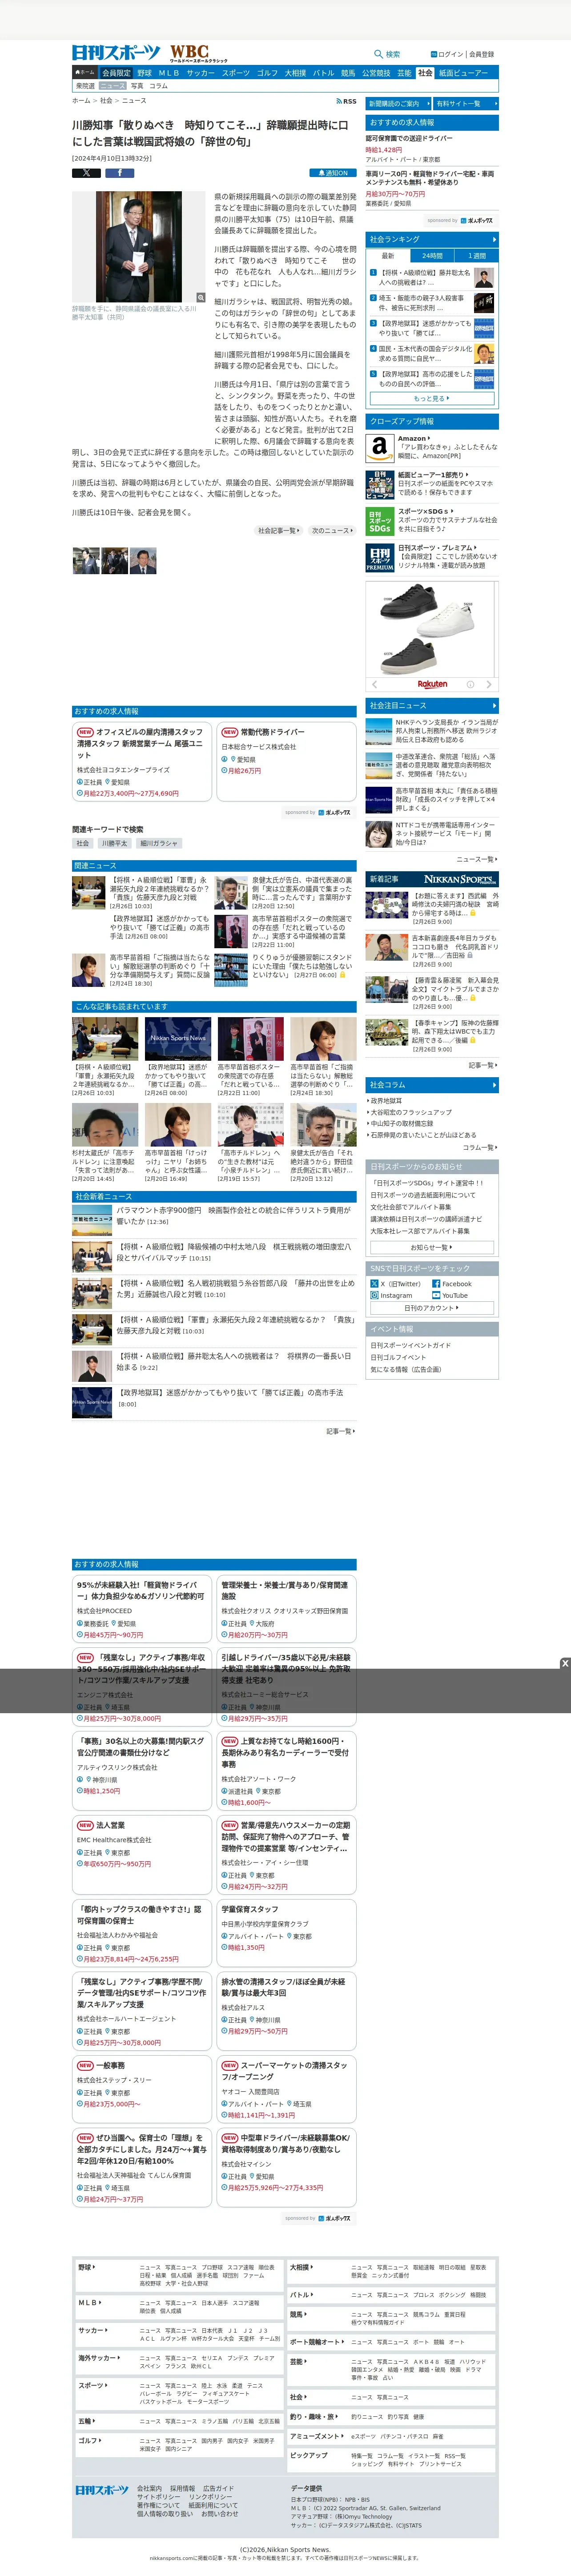
Task: Open 日刊ゴルフイベント in イベント情報
Action: 398,1357
